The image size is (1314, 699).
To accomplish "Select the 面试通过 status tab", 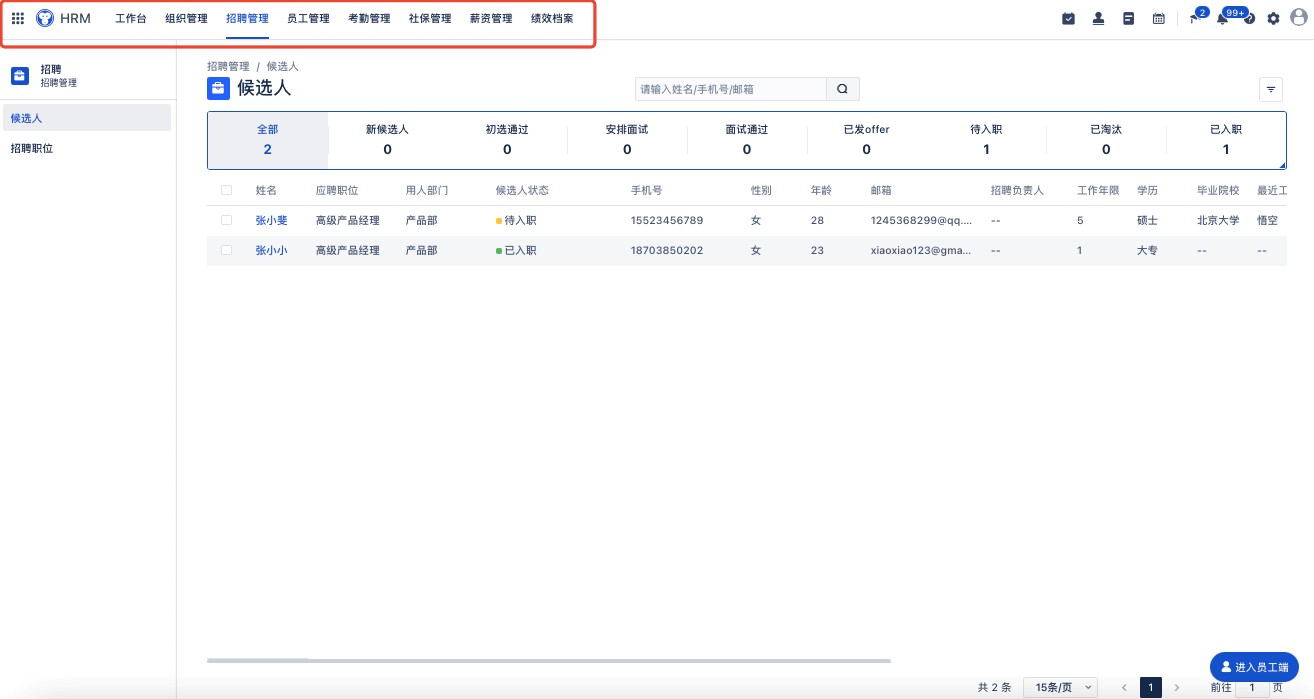I will [747, 140].
